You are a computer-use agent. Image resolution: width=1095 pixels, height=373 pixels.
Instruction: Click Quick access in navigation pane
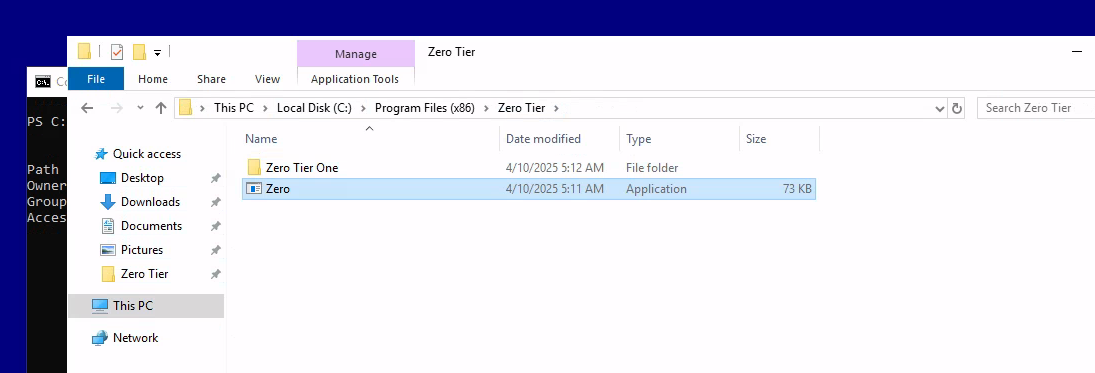pos(147,154)
